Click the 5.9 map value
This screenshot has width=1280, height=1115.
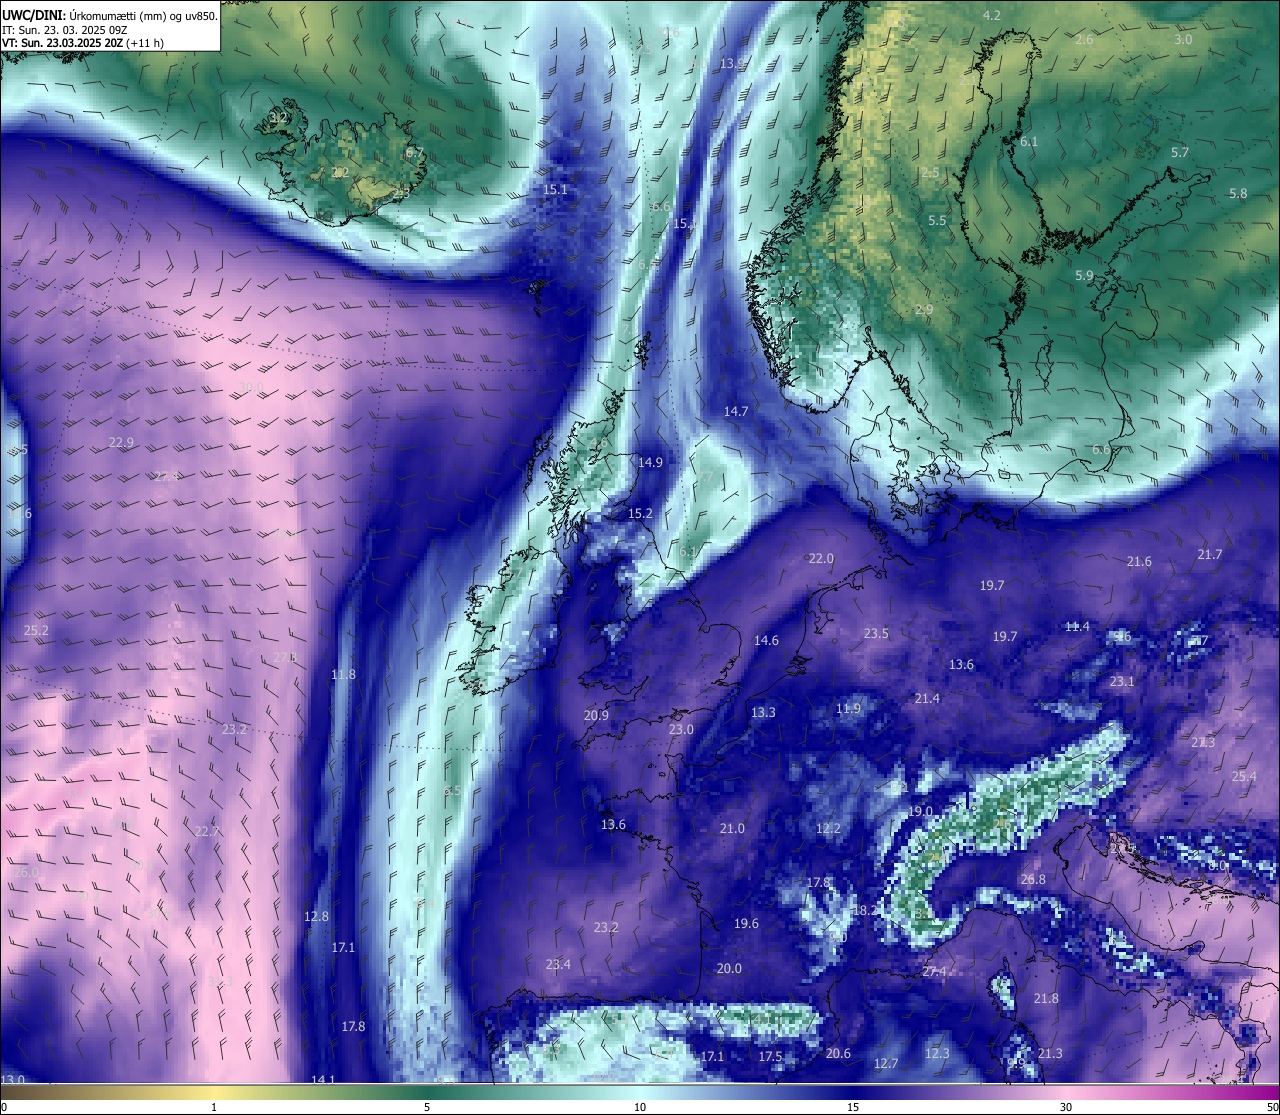(x=1084, y=275)
